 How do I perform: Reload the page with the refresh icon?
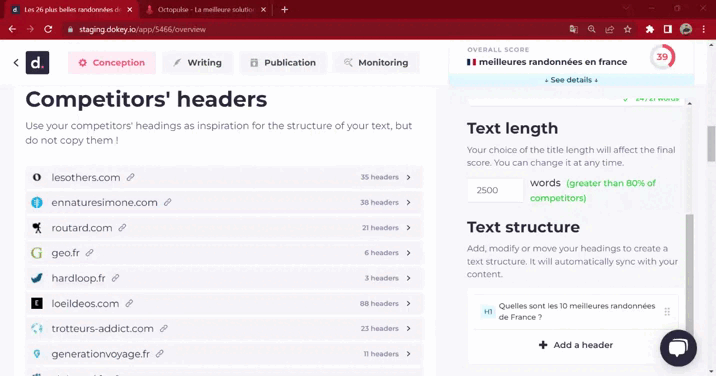[x=48, y=29]
